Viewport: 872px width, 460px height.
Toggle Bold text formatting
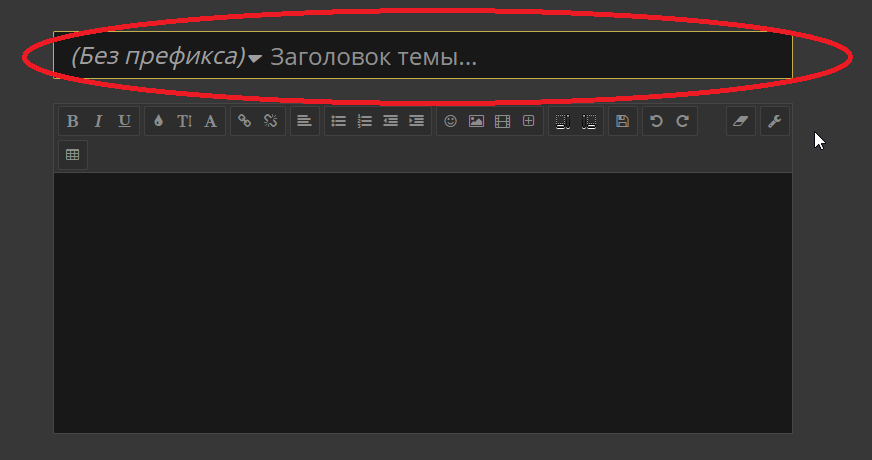(x=72, y=121)
